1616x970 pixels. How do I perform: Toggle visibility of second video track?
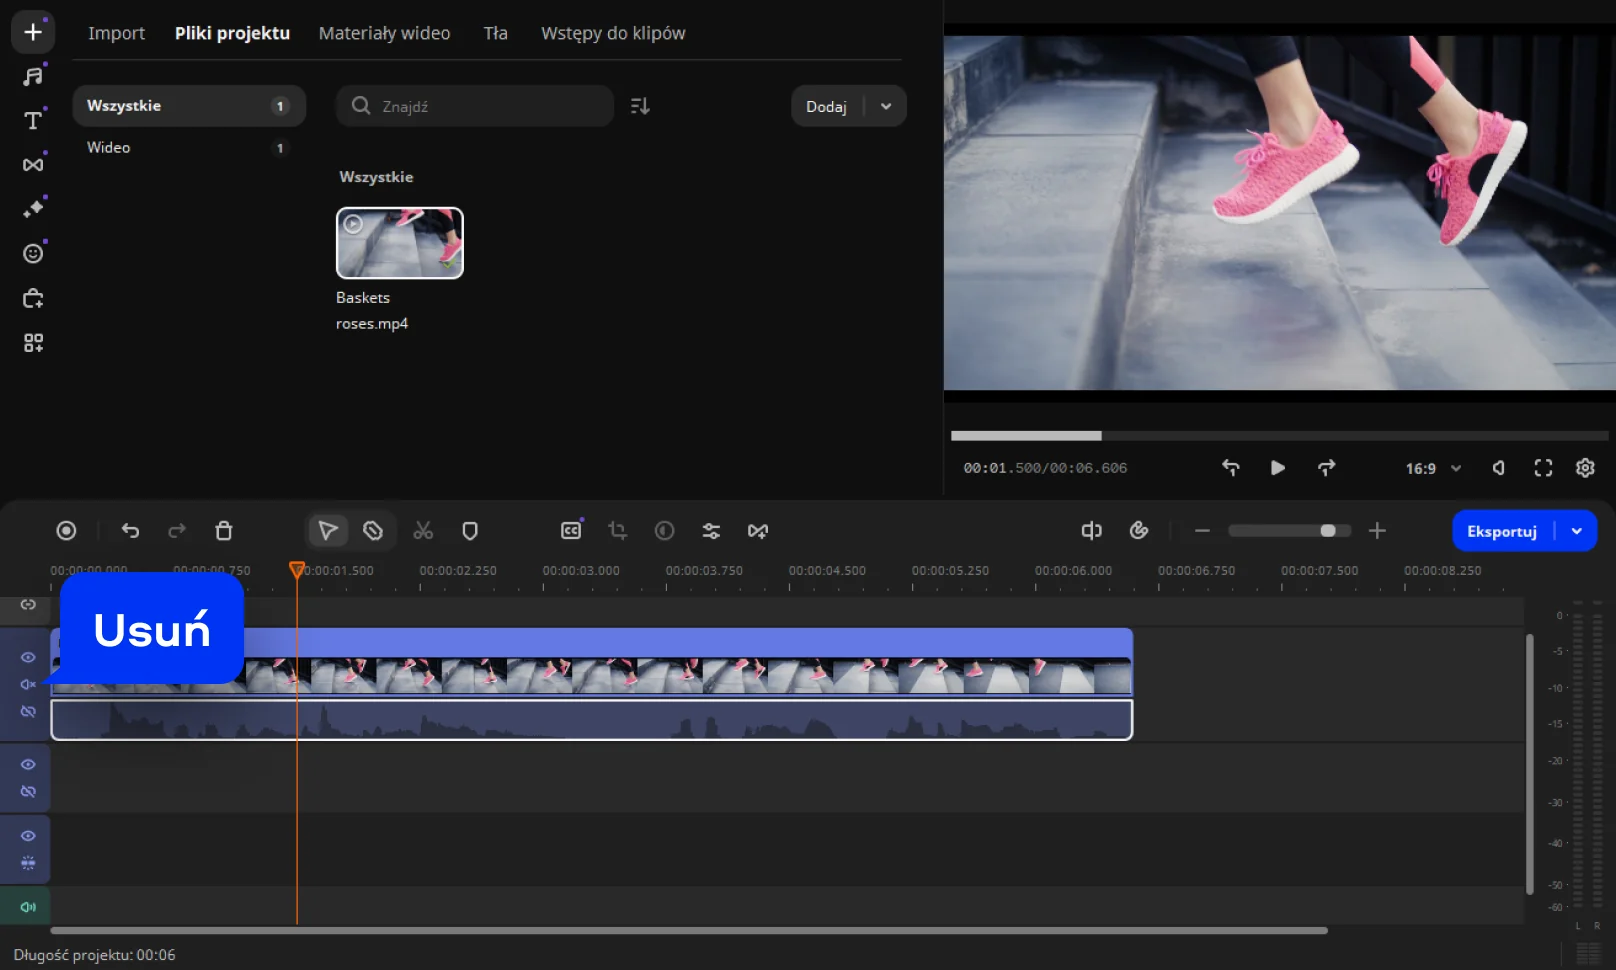(28, 764)
